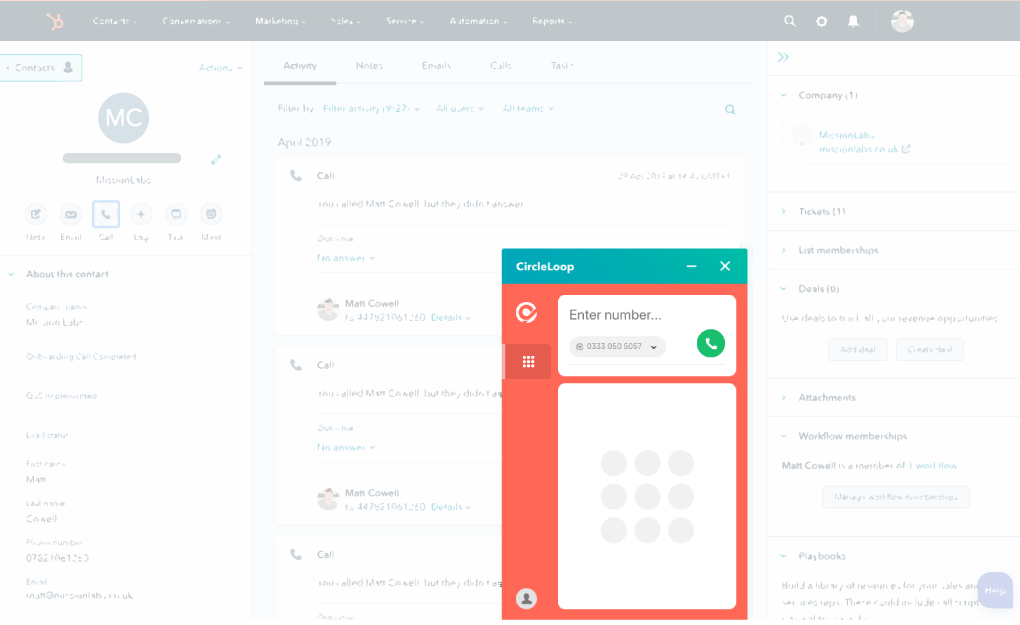The height and width of the screenshot is (625, 1020).
Task: Start a call with the green dial button
Action: pyautogui.click(x=710, y=343)
